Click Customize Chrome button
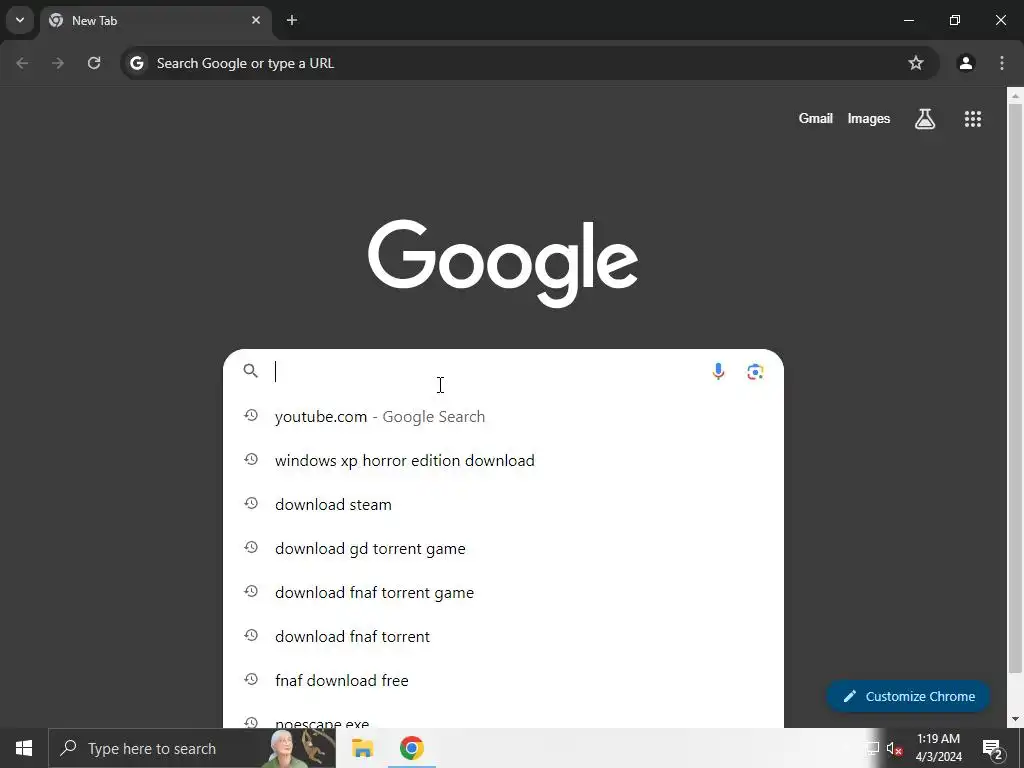Image resolution: width=1024 pixels, height=768 pixels. click(908, 696)
